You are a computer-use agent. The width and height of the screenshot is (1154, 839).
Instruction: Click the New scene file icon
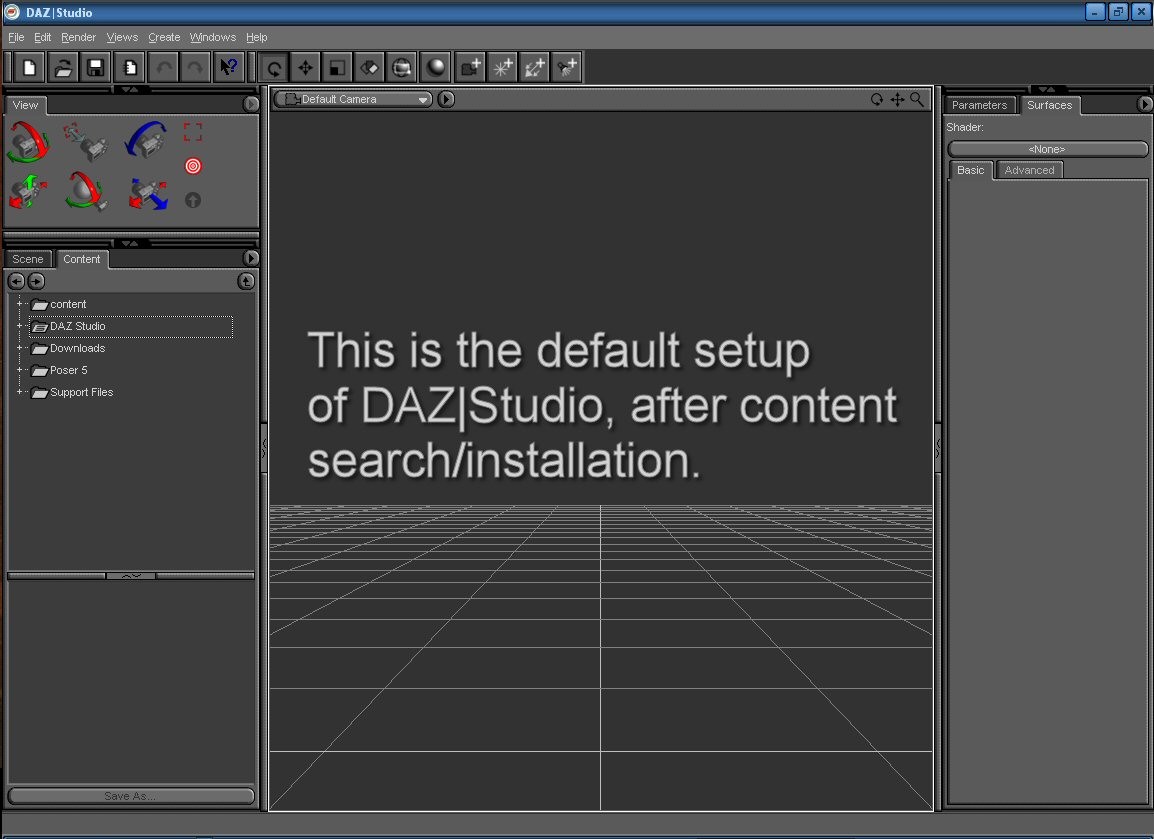pos(30,67)
